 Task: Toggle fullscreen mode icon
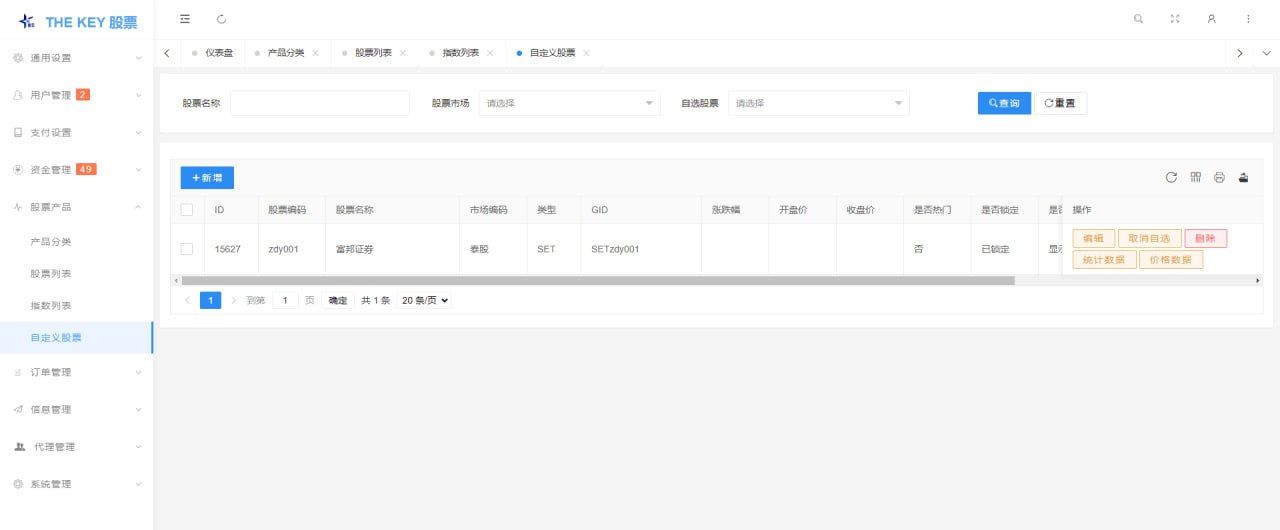coord(1175,19)
